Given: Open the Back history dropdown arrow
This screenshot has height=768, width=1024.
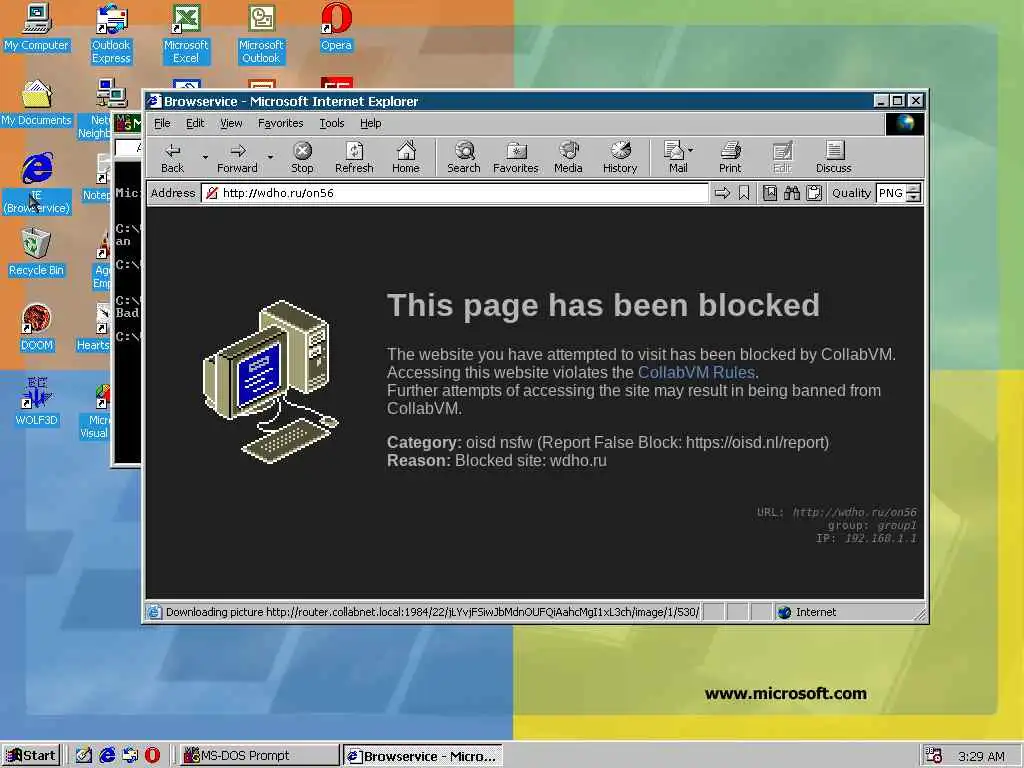Looking at the screenshot, I should (x=205, y=157).
